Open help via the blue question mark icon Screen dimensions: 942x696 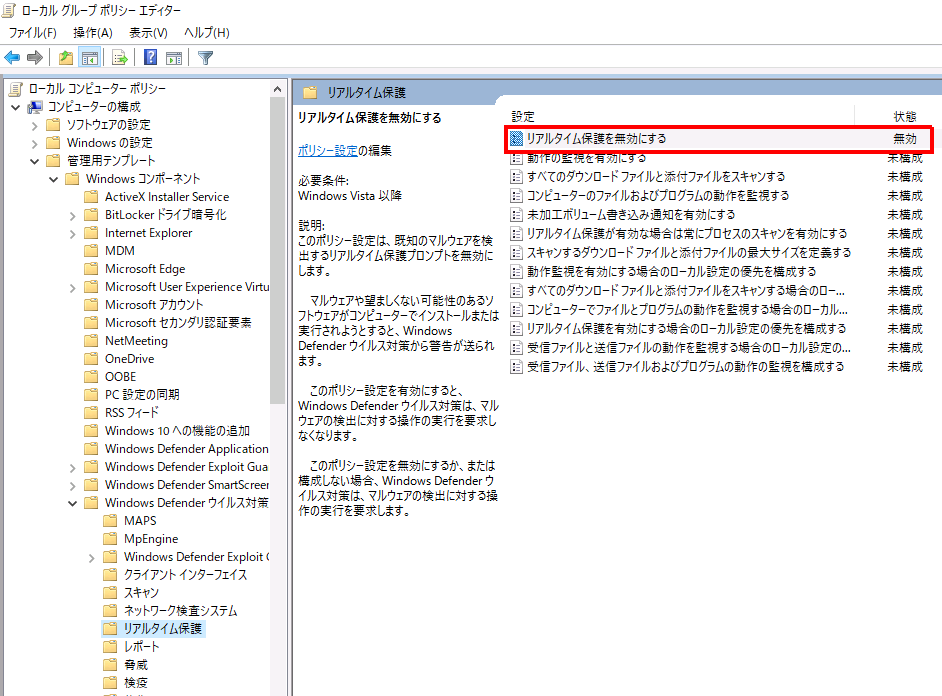point(151,57)
